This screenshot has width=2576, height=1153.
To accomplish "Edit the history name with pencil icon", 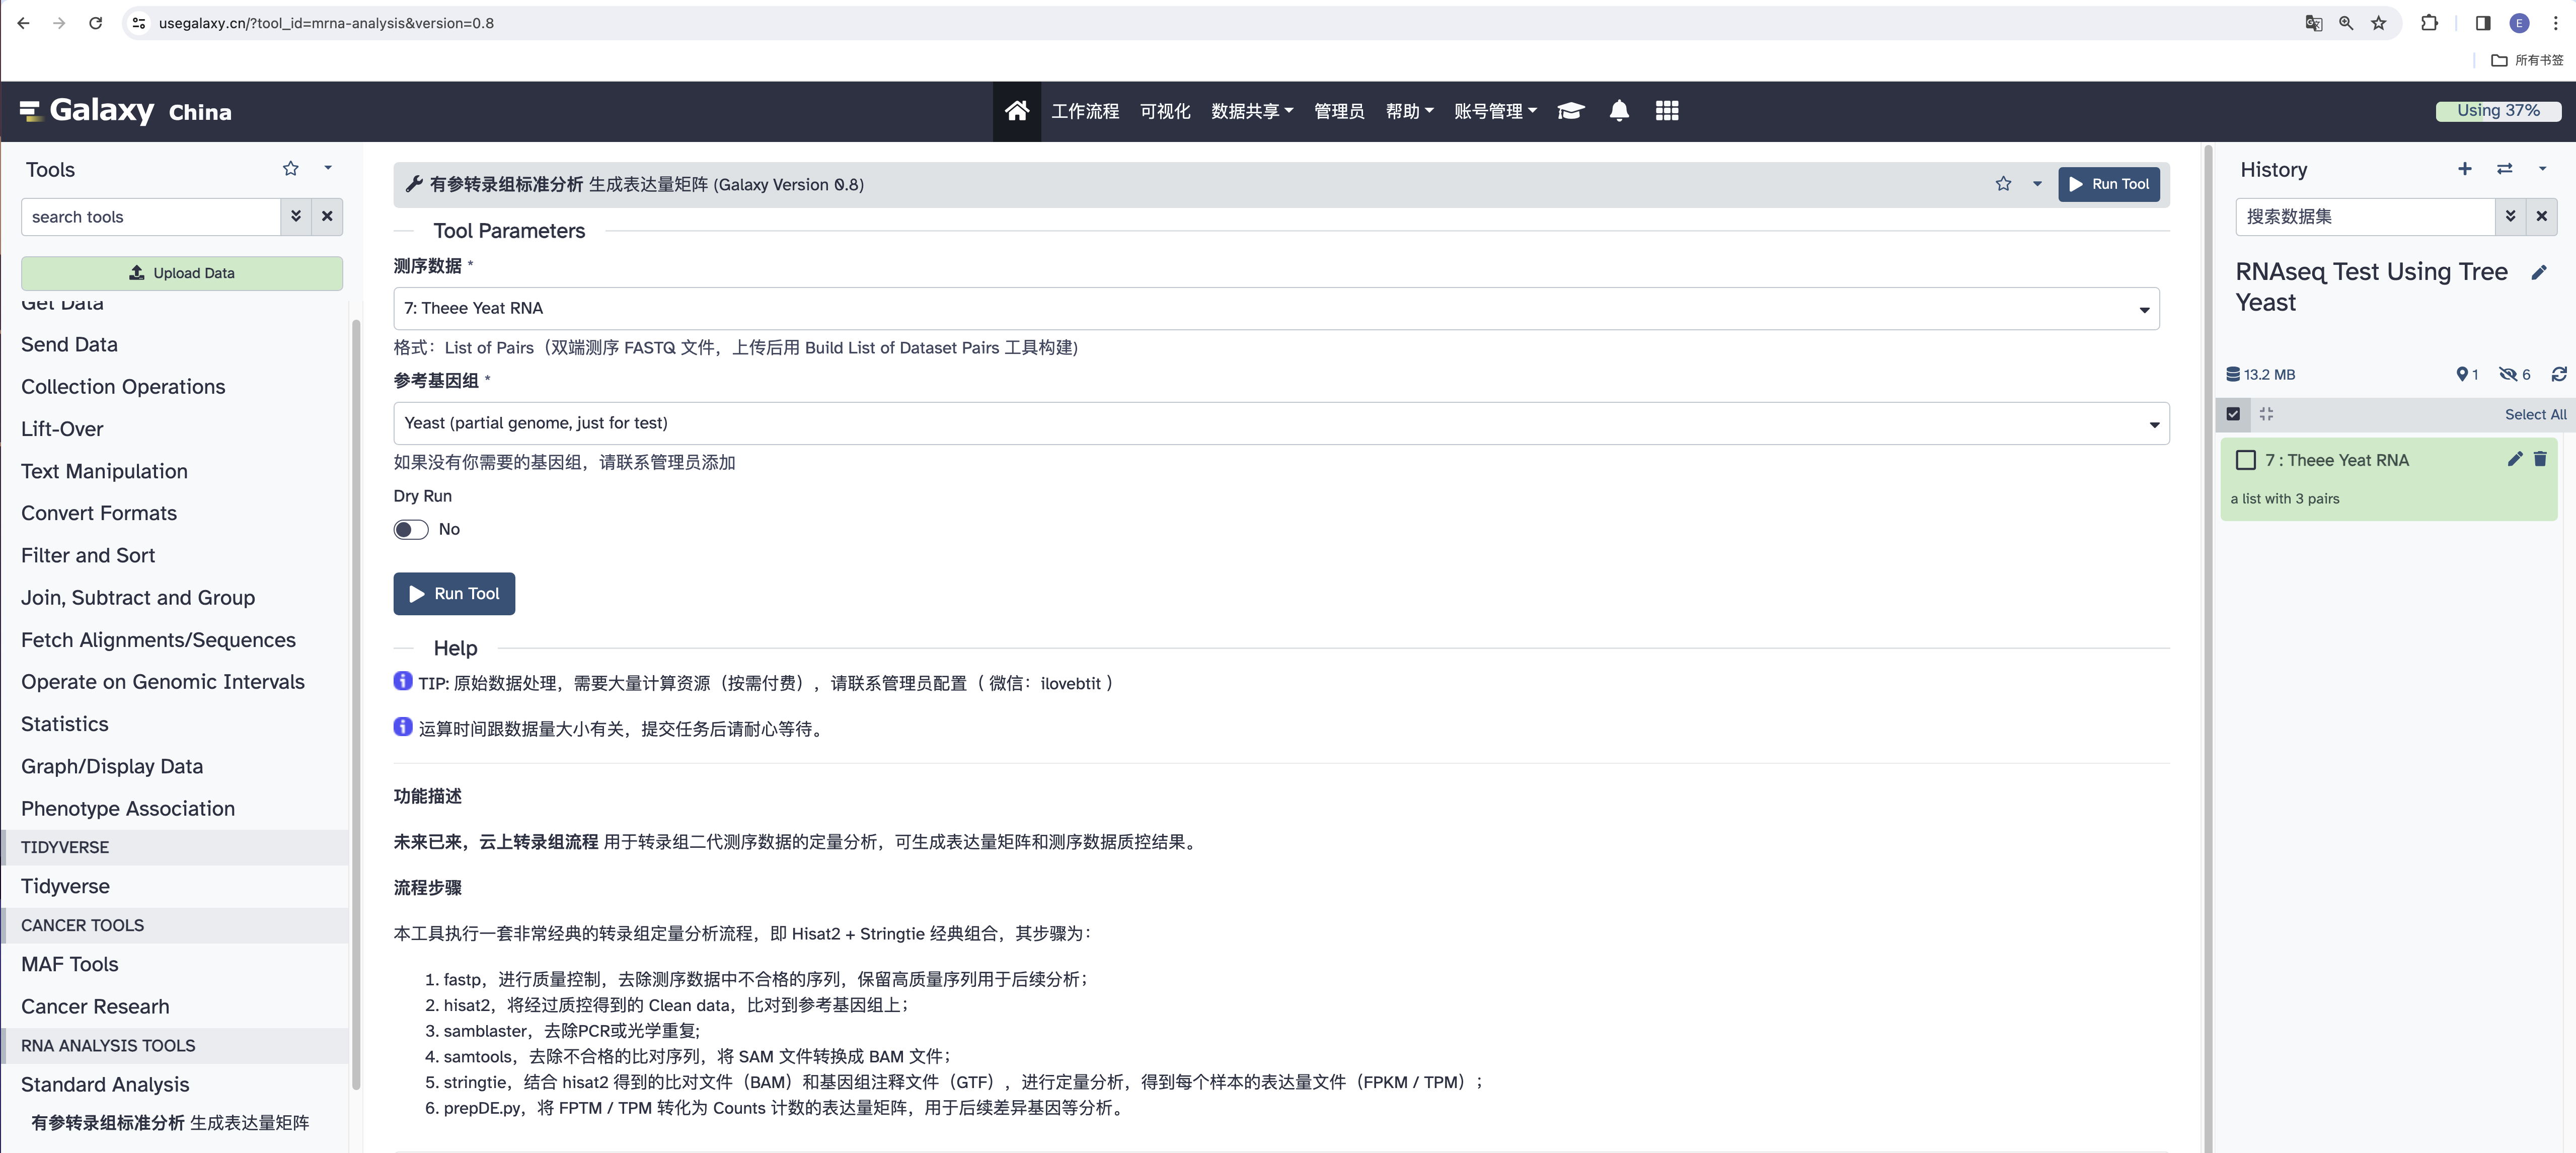I will click(2539, 272).
